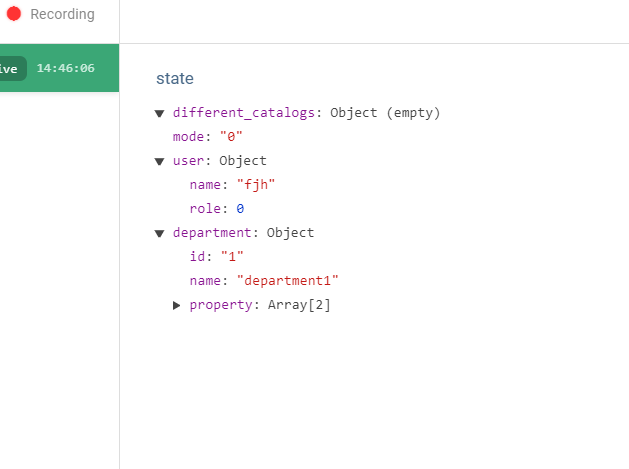This screenshot has width=629, height=469.
Task: Select the property key
Action: tap(221, 305)
